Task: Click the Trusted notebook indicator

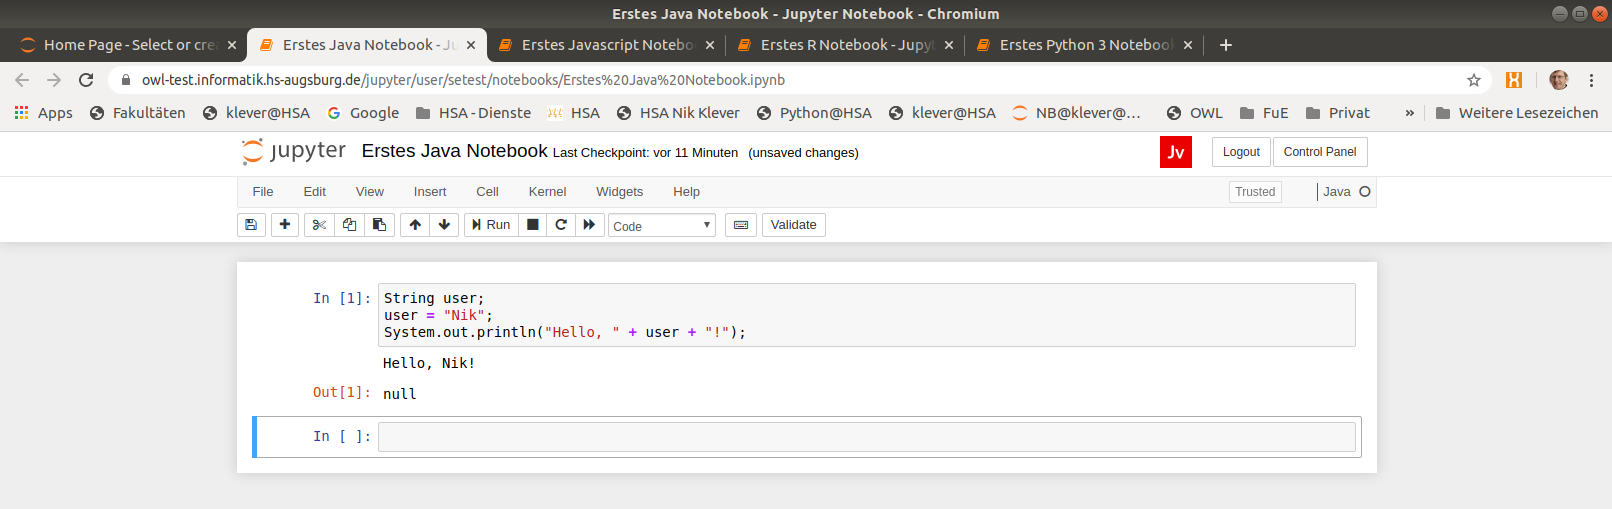Action: tap(1255, 192)
